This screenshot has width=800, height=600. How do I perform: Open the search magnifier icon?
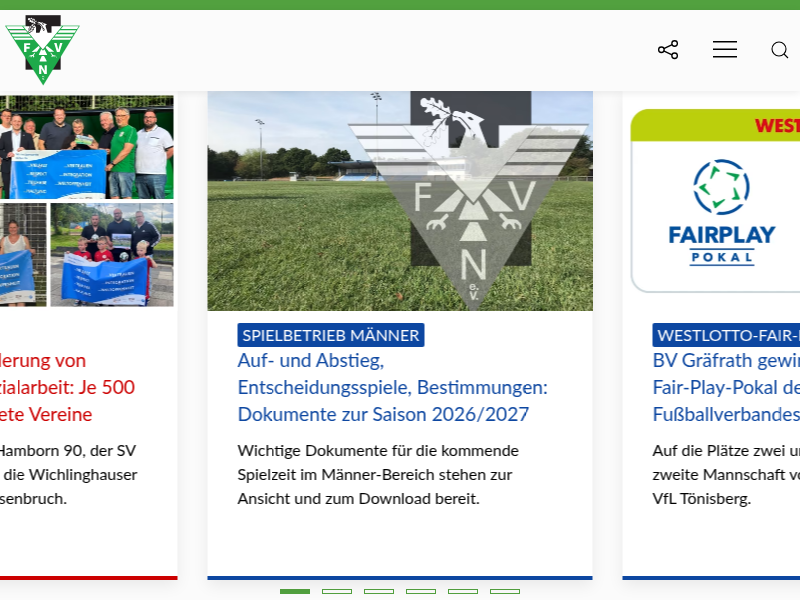click(780, 50)
